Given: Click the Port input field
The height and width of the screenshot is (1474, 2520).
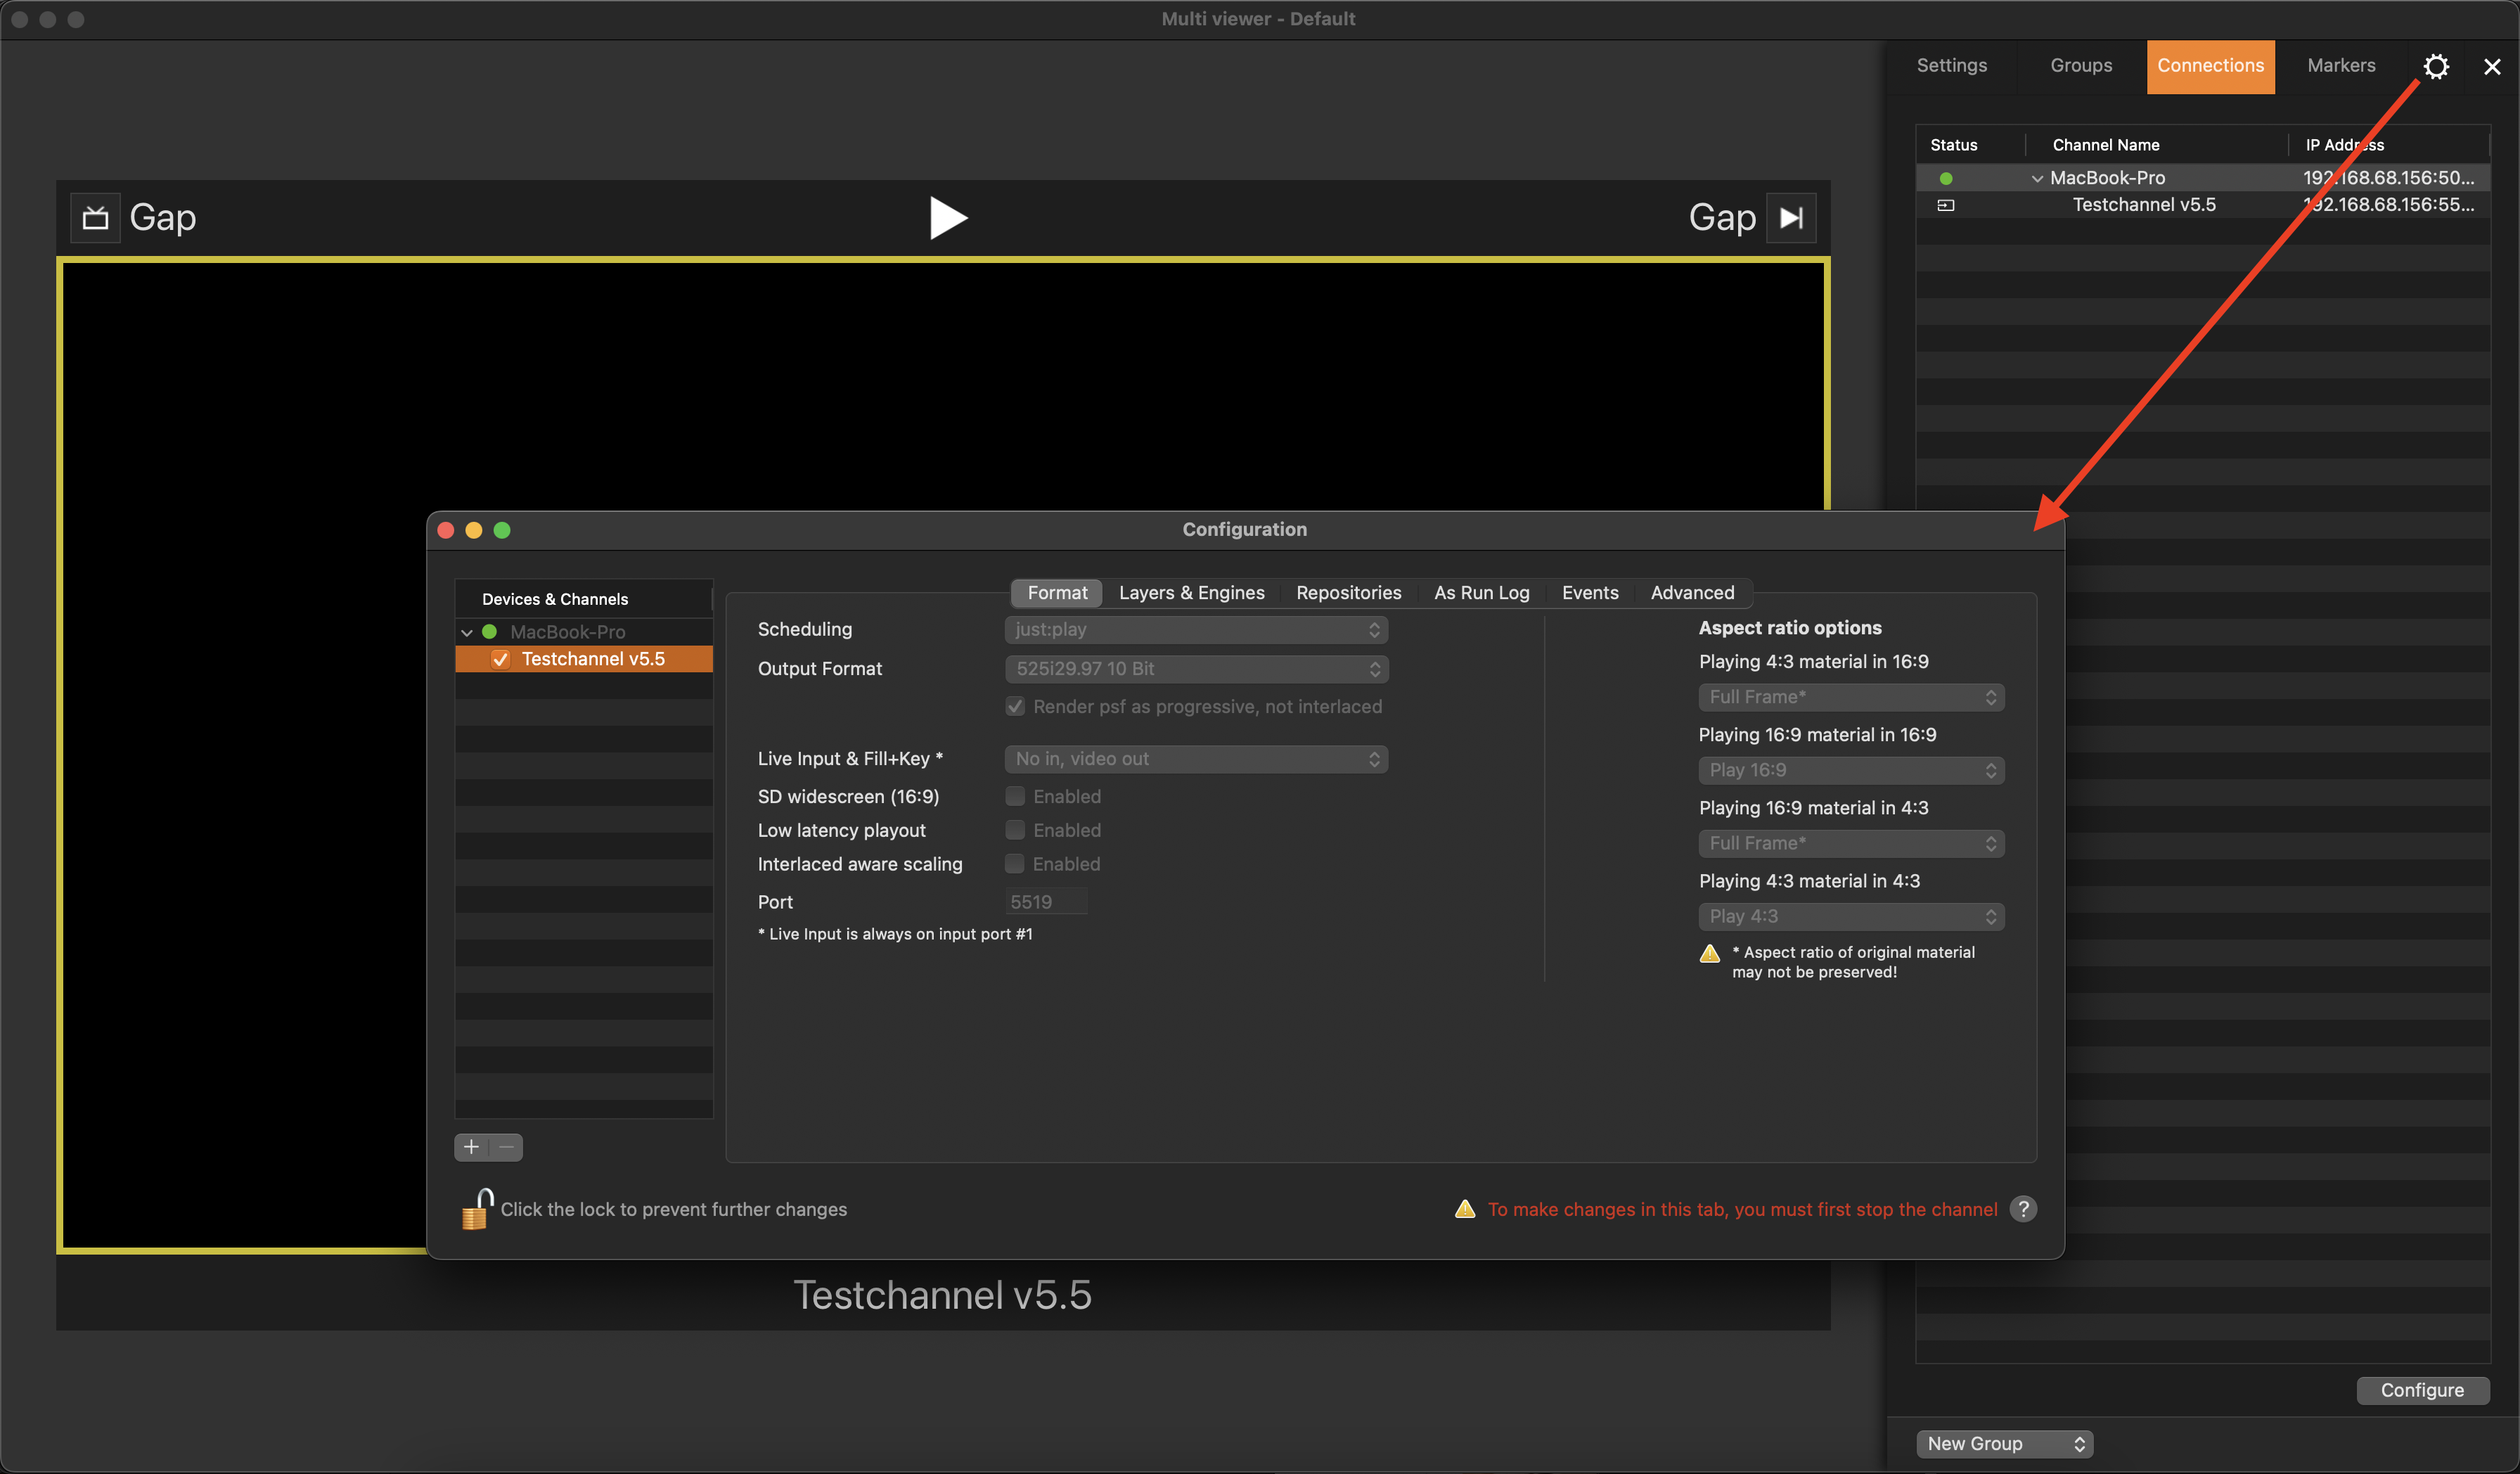Looking at the screenshot, I should (x=1045, y=902).
